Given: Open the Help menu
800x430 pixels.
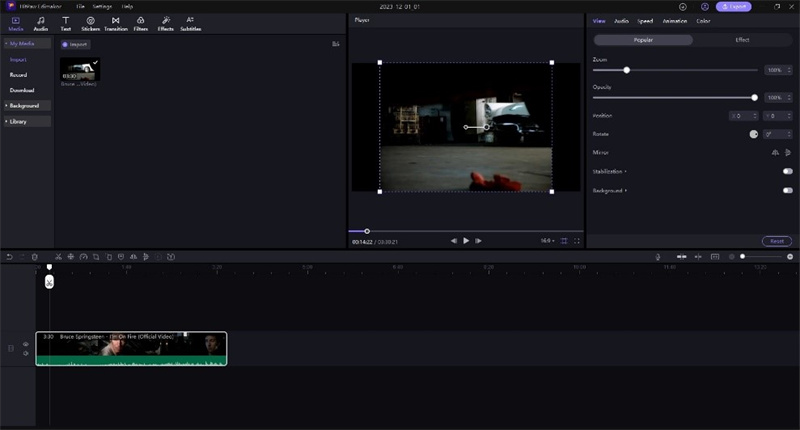Looking at the screenshot, I should coord(127,7).
